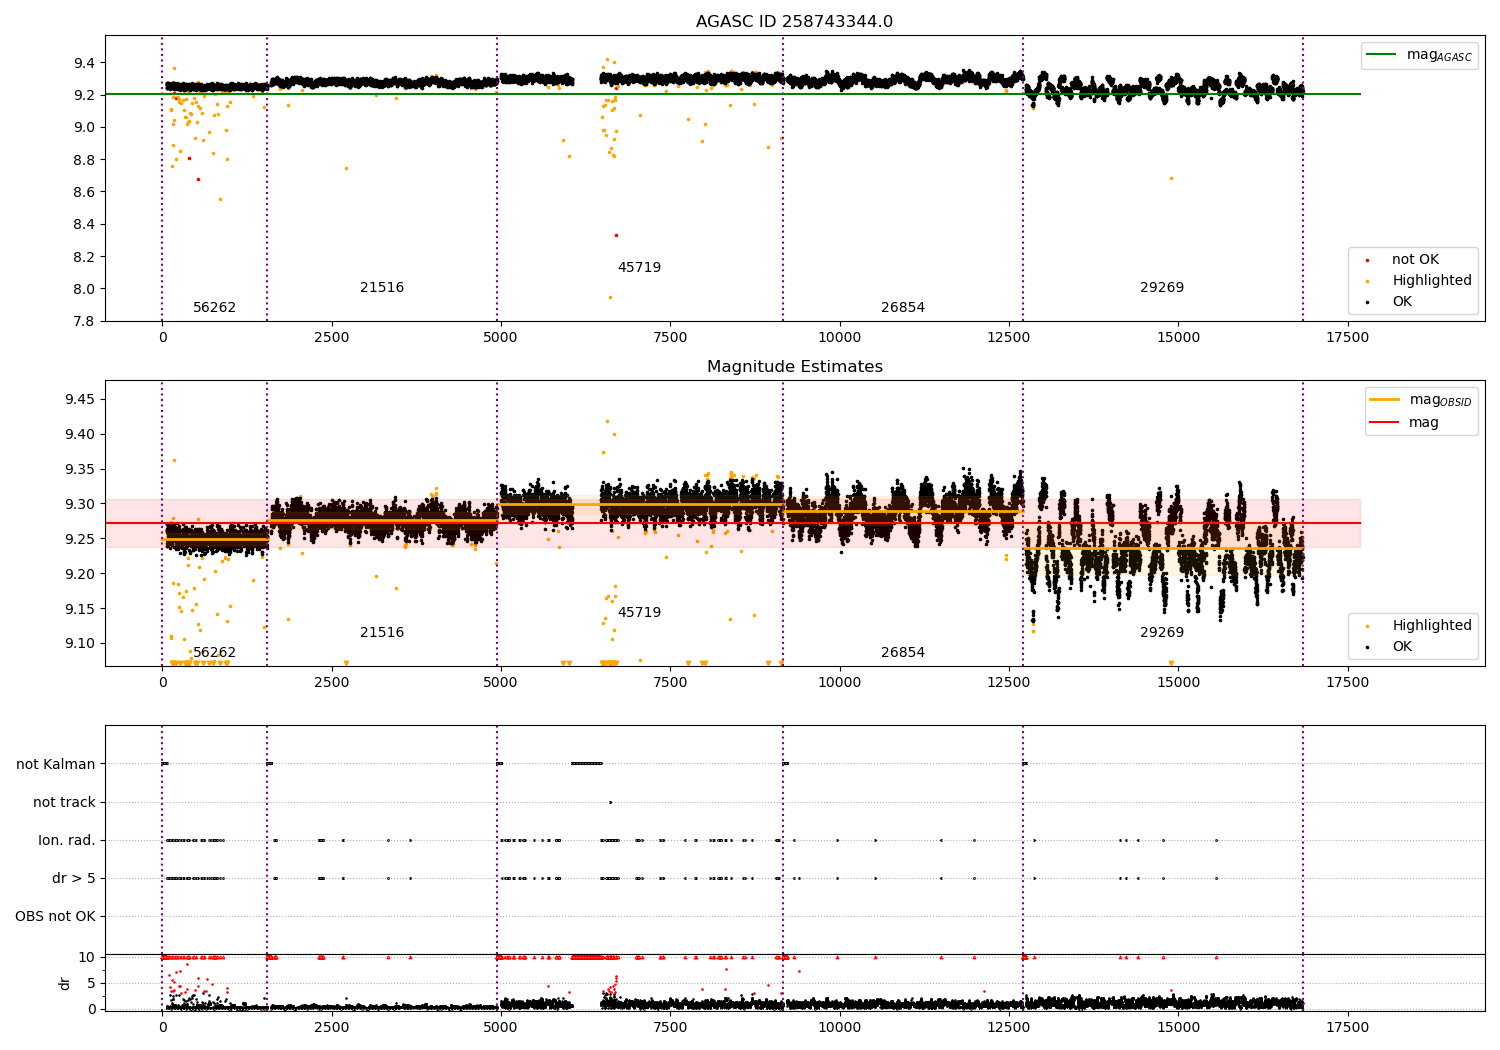This screenshot has height=1050, width=1500.
Task: Click obsid label 26854 in top plot
Action: pyautogui.click(x=903, y=308)
